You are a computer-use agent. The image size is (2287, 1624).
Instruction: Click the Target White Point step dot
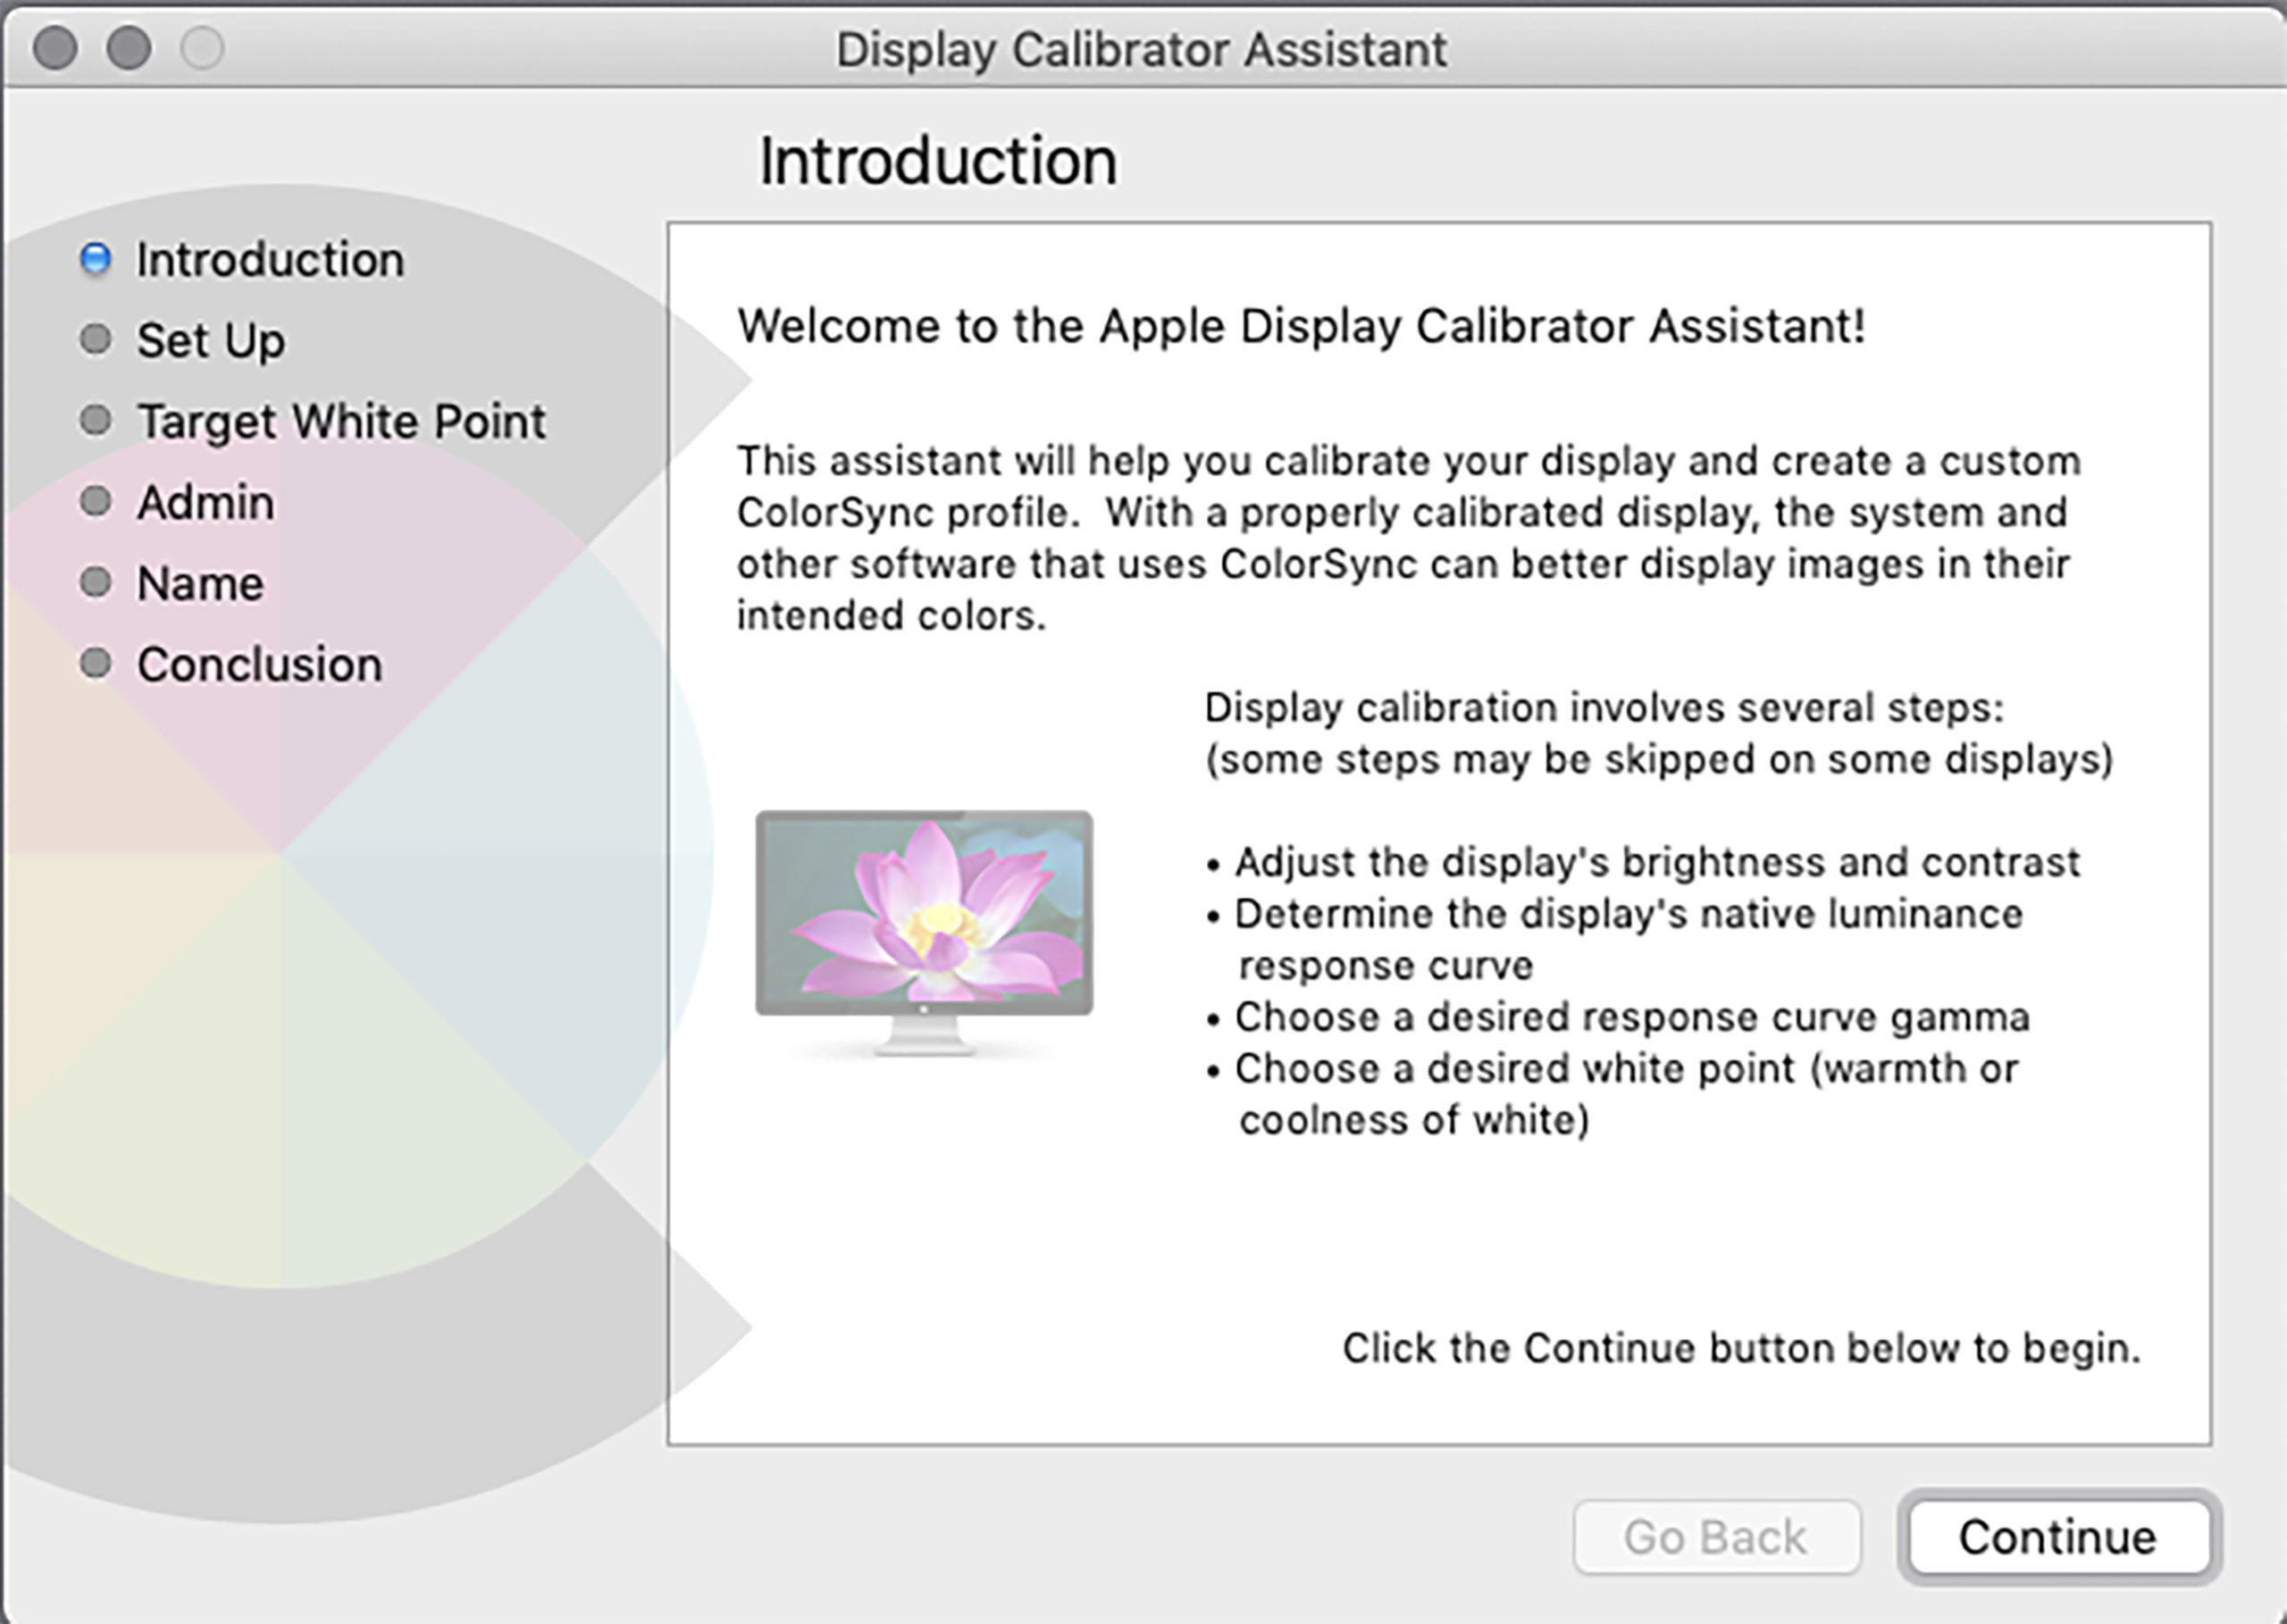click(x=95, y=421)
